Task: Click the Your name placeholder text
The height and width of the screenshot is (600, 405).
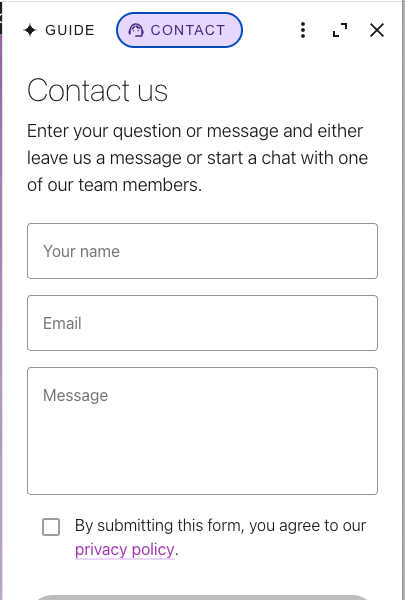Action: coord(81,251)
